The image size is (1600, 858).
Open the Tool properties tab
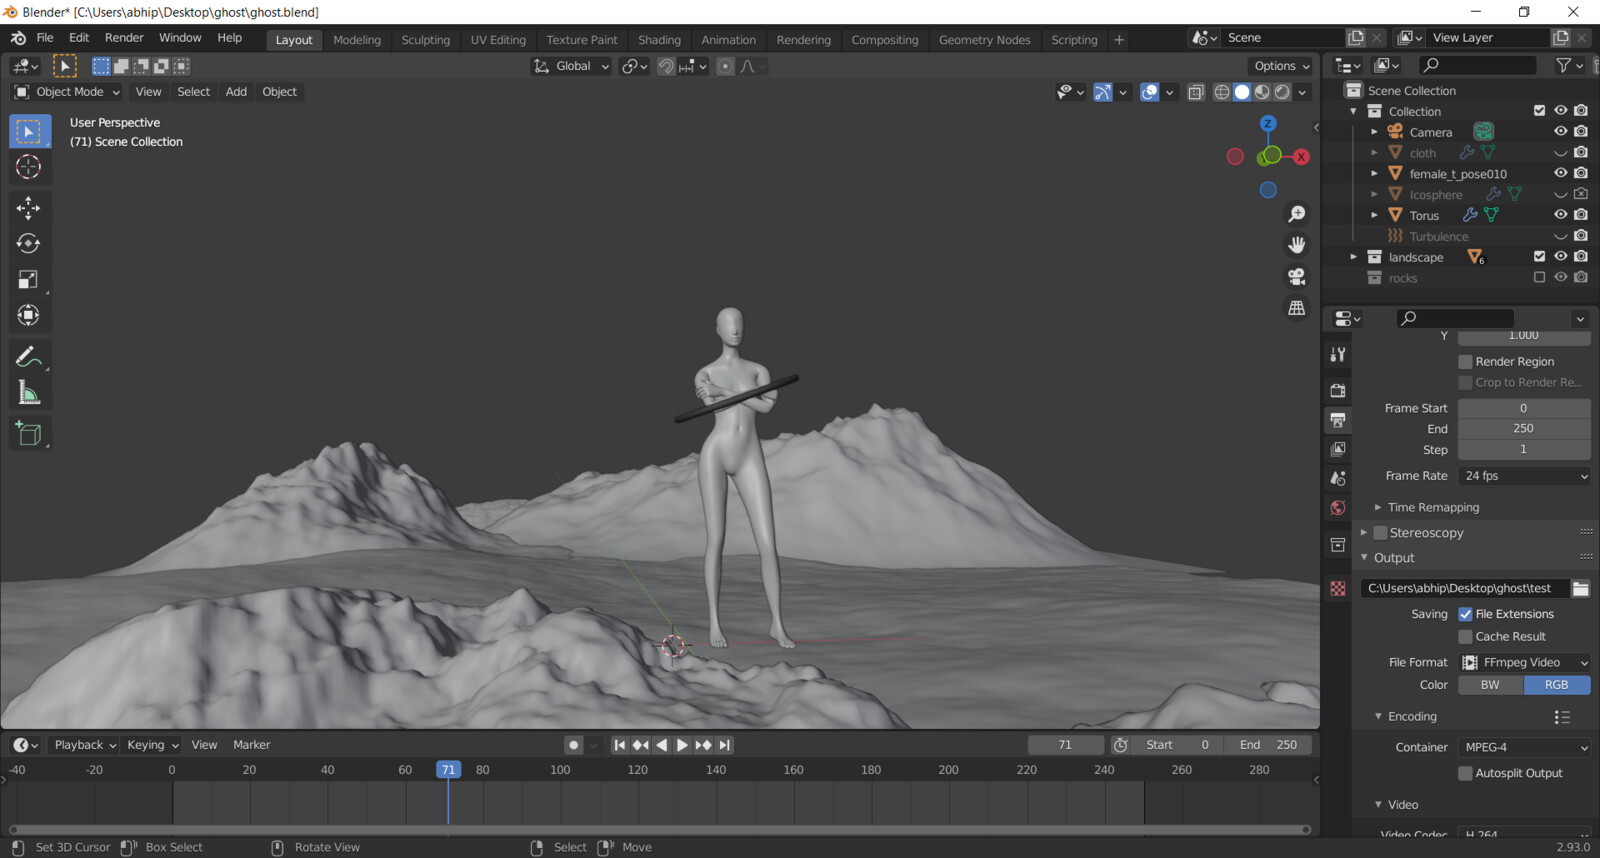1338,354
